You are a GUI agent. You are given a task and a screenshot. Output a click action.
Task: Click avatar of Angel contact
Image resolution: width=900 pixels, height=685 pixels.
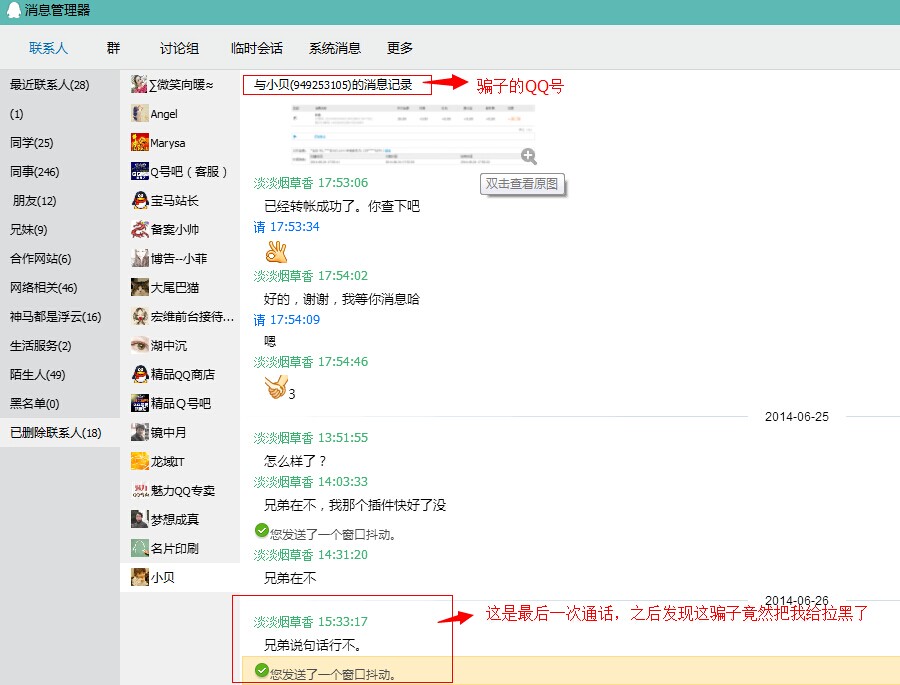[x=139, y=113]
